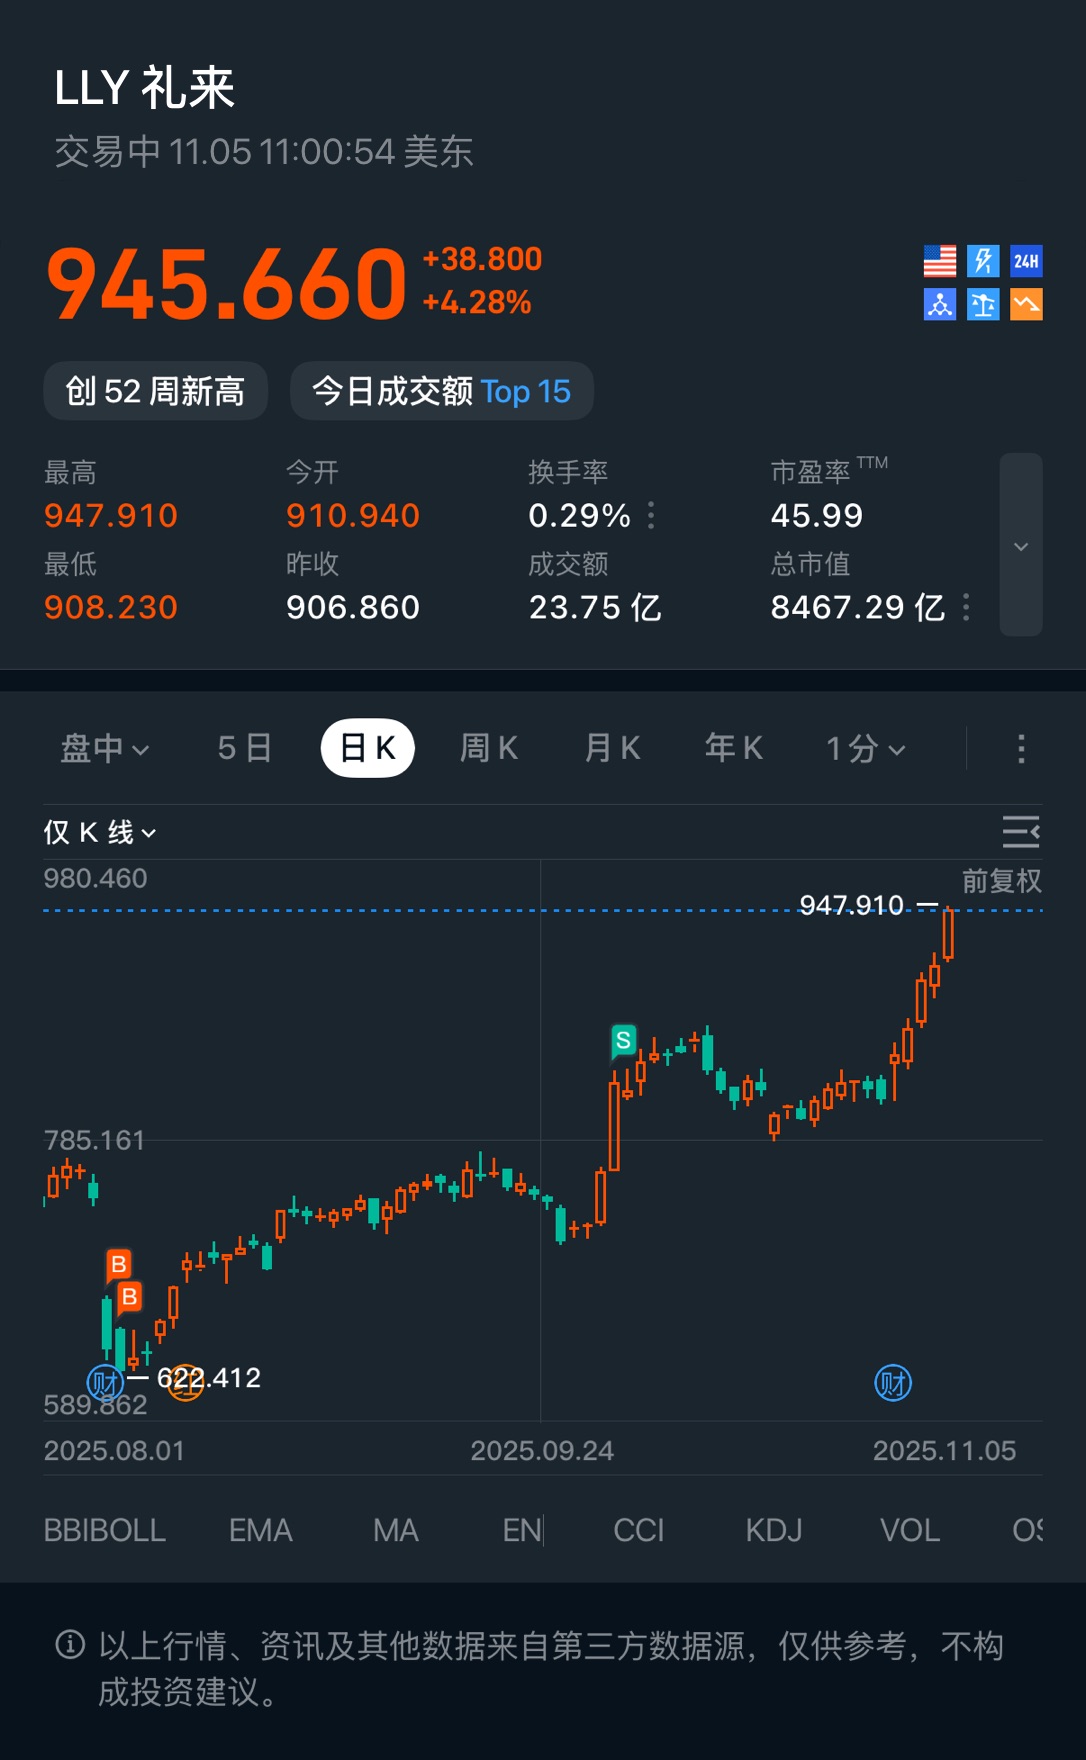1086x1760 pixels.
Task: Tap the 创52周新高 tag
Action: (x=155, y=391)
